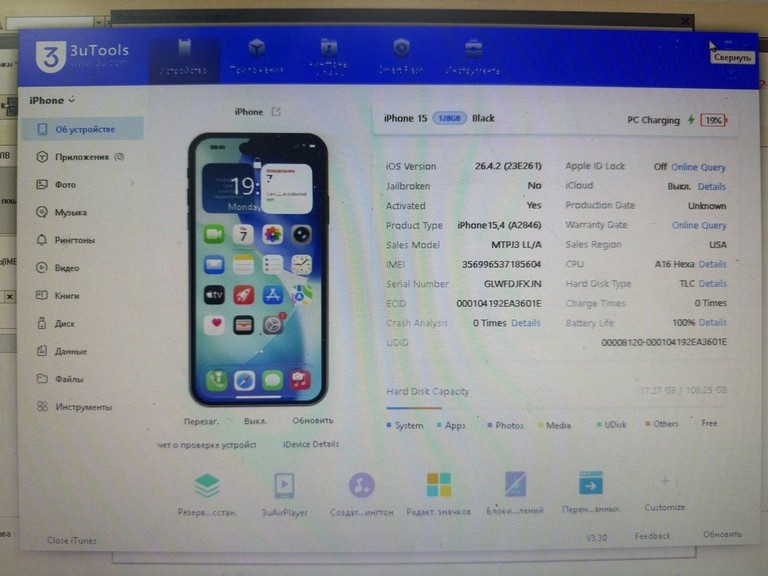This screenshot has width=768, height=576.
Task: Open the icon editor tool
Action: [x=438, y=485]
